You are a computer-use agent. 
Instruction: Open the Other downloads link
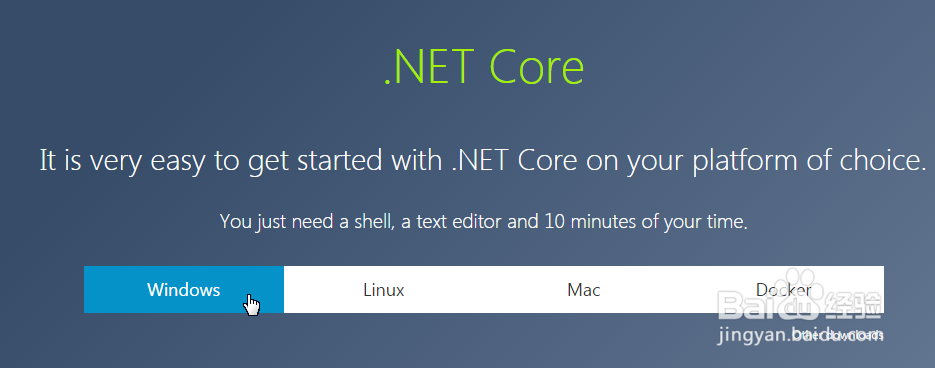coord(838,336)
